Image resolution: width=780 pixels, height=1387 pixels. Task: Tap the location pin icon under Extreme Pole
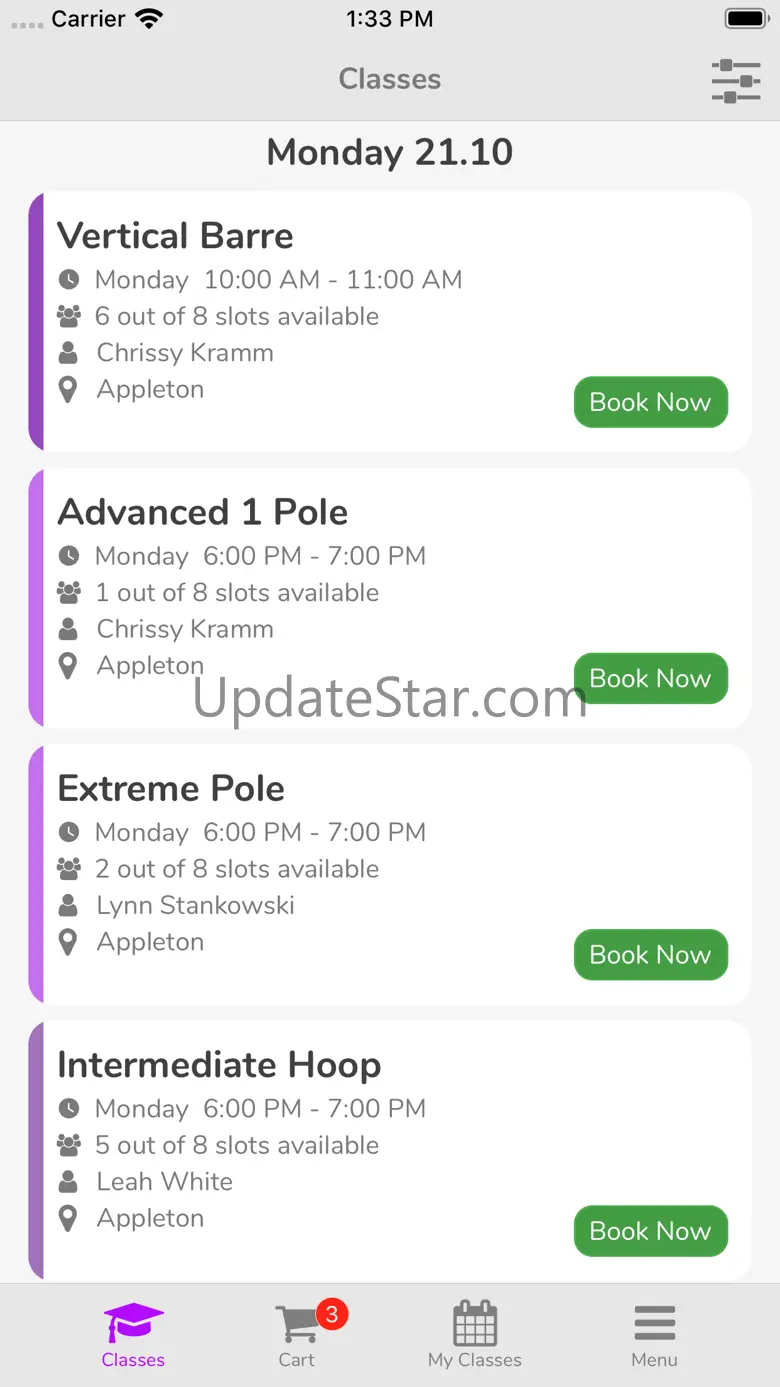[x=68, y=942]
